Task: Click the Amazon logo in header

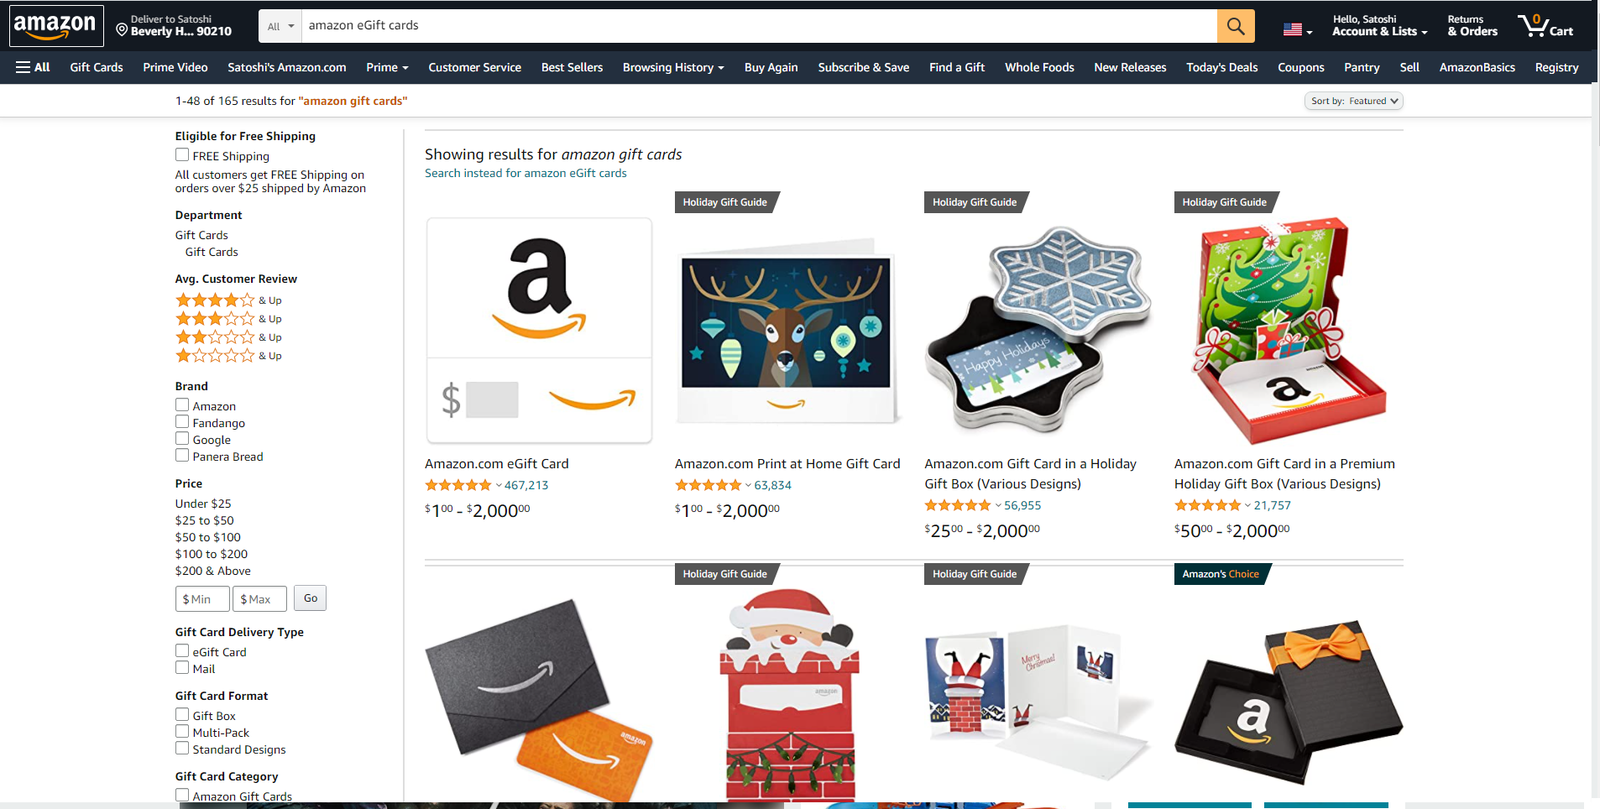Action: [x=56, y=26]
